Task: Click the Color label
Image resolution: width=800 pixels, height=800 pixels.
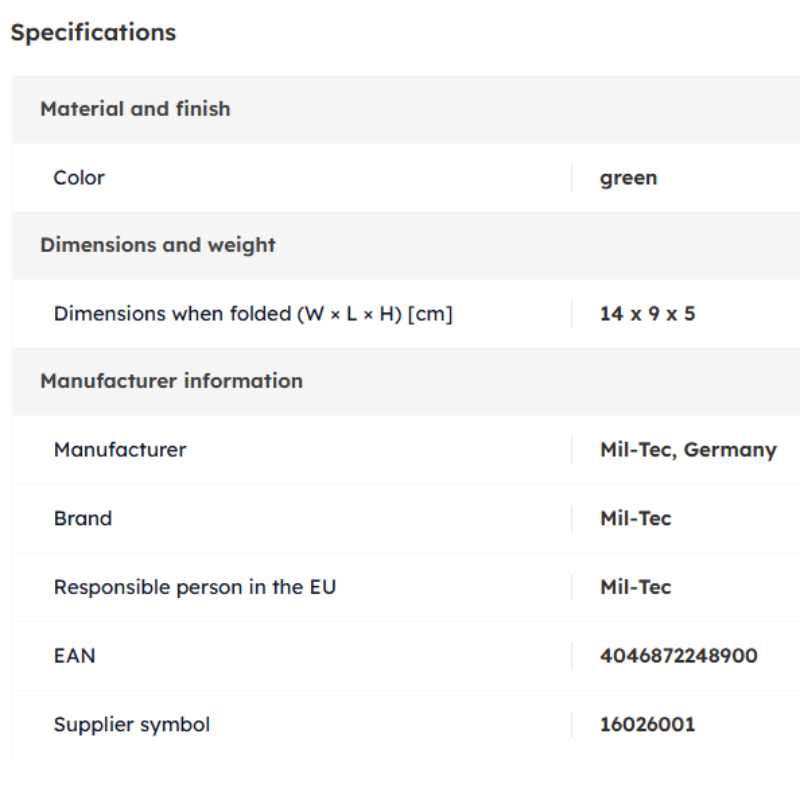Action: (x=79, y=178)
